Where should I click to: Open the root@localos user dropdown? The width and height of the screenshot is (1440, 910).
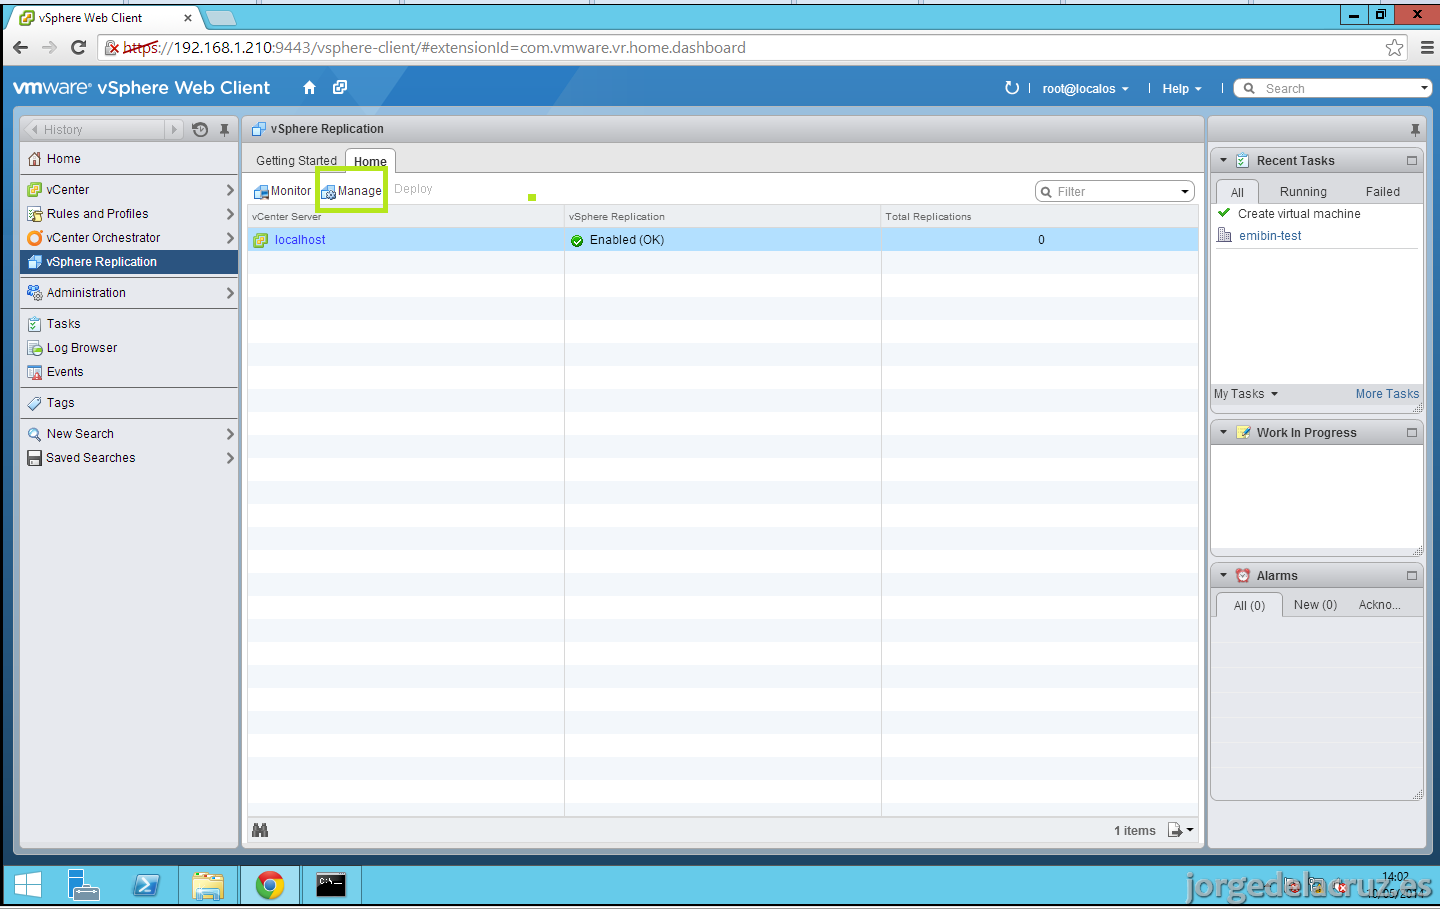1085,89
